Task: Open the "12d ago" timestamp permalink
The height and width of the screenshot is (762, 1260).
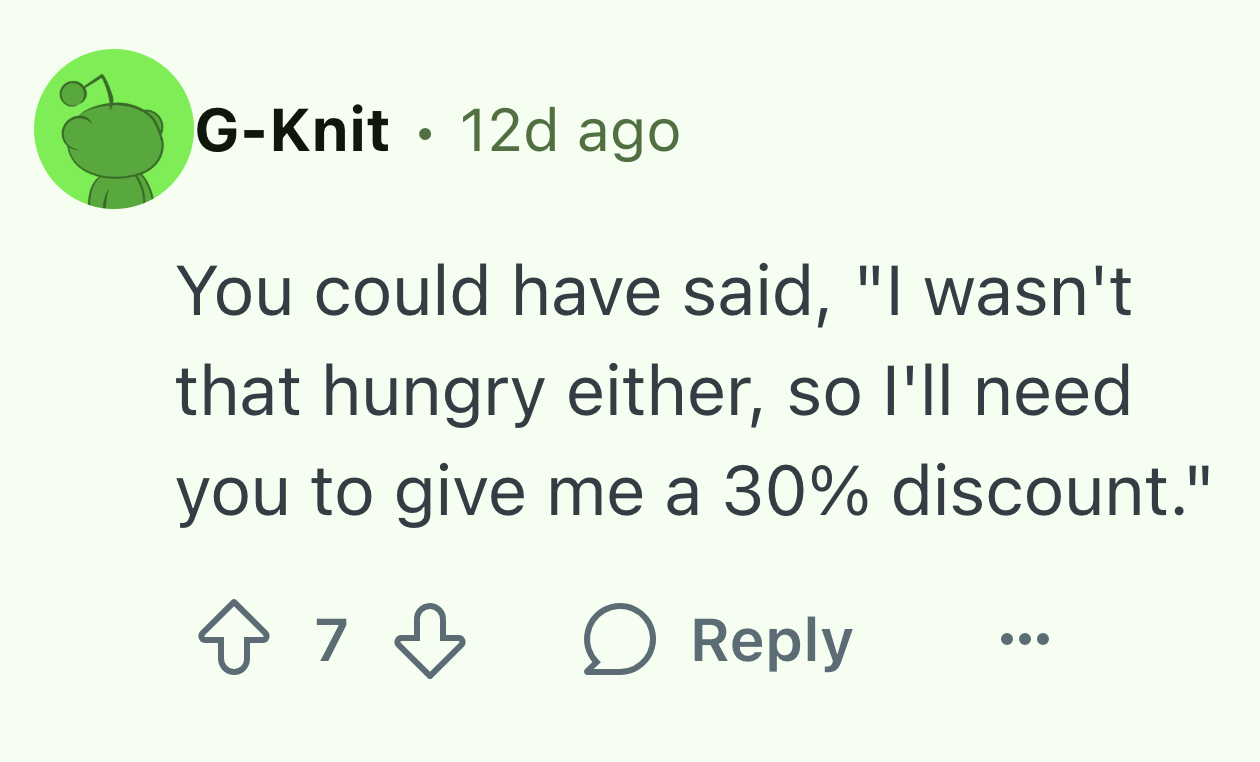Action: coord(569,131)
